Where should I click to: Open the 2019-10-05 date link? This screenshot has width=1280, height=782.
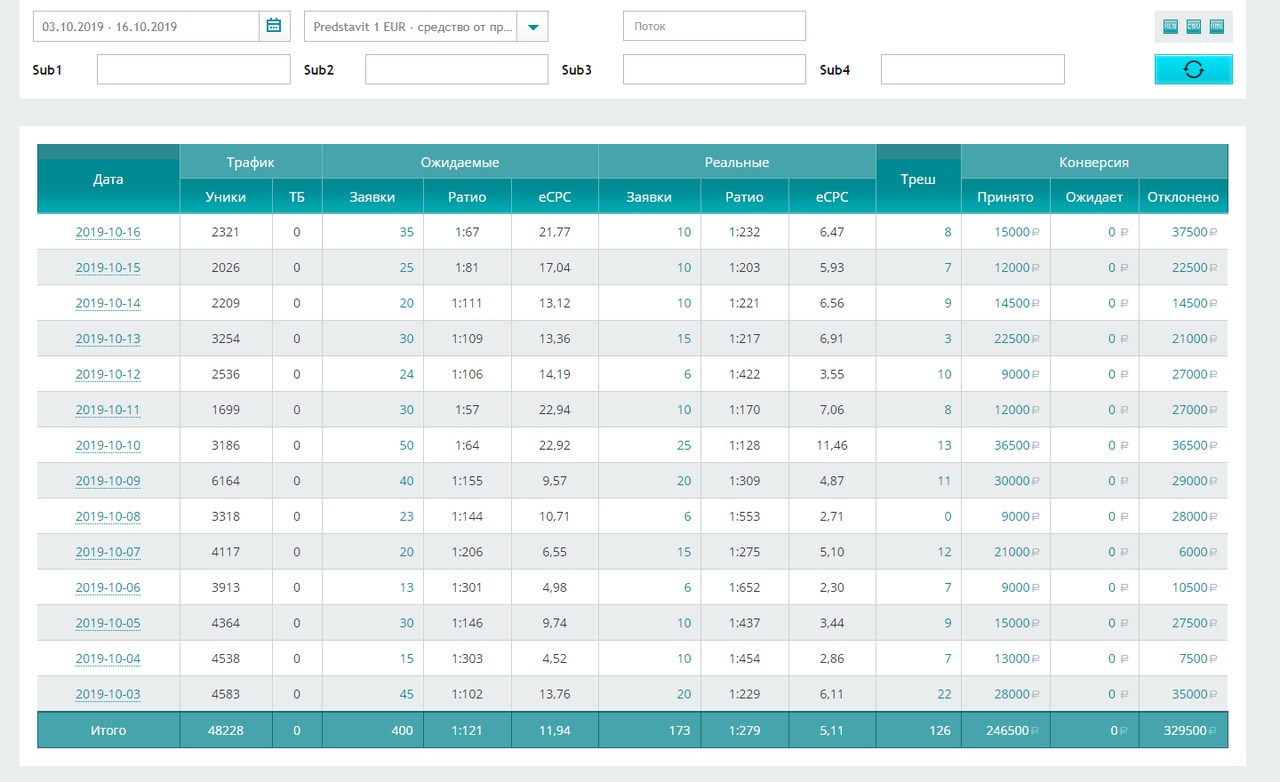point(108,623)
